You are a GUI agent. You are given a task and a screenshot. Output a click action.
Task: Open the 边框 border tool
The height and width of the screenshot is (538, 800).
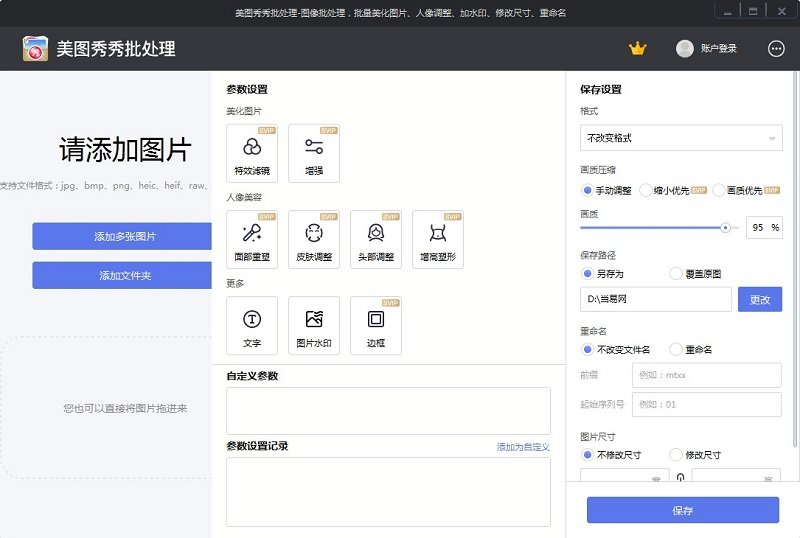[x=376, y=326]
